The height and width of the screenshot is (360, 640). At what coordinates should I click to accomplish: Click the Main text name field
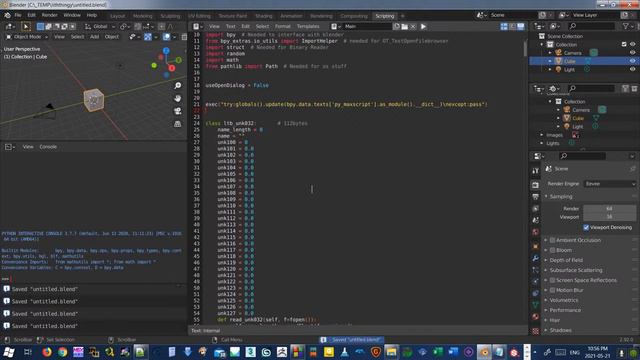pos(367,27)
